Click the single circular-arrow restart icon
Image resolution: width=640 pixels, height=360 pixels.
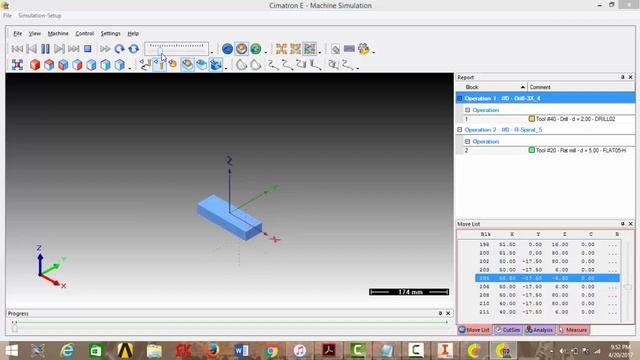tap(119, 49)
